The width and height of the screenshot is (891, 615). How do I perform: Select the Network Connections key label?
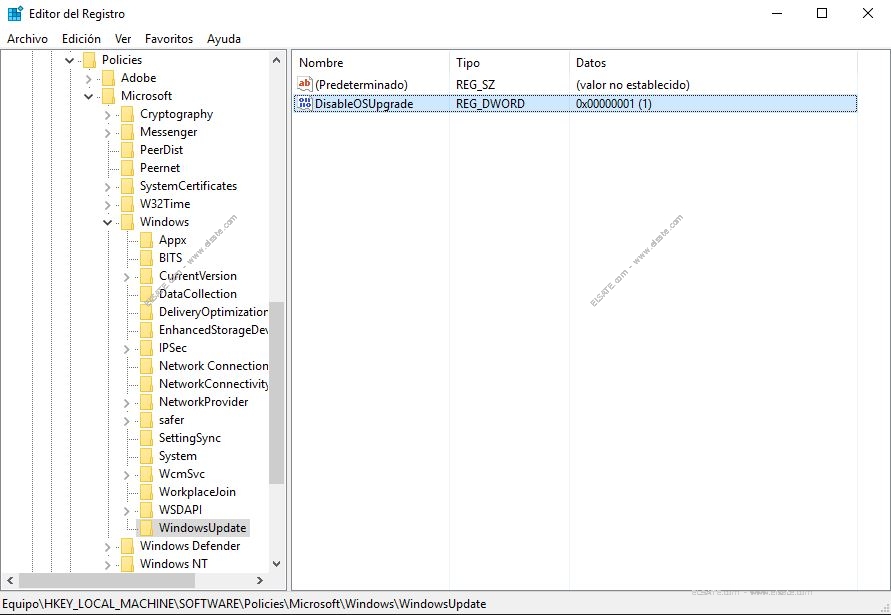(x=213, y=366)
